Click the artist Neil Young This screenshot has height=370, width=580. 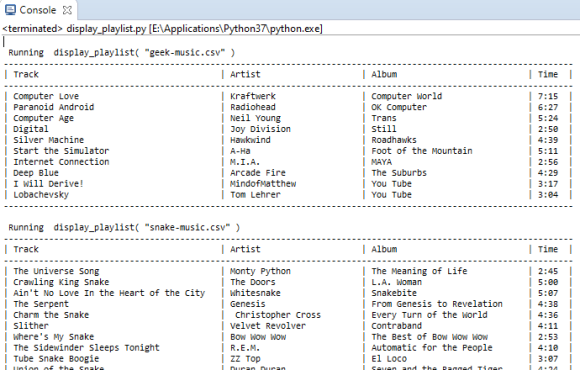pyautogui.click(x=255, y=118)
